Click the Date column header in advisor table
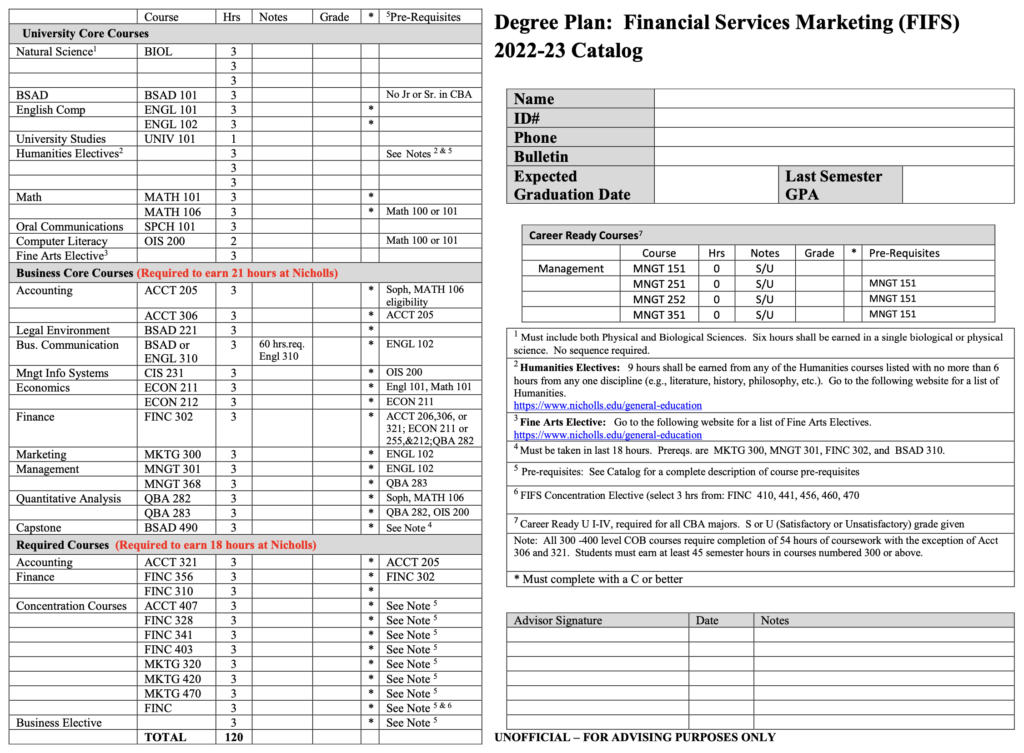 pyautogui.click(x=722, y=620)
